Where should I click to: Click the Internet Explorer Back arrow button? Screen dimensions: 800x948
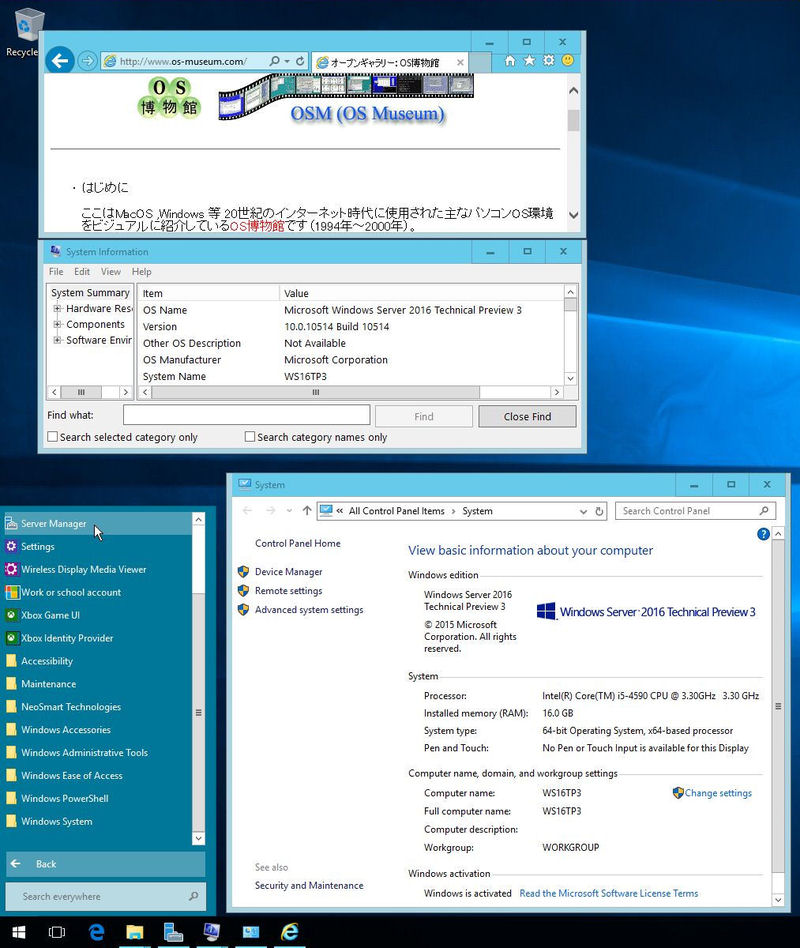click(60, 60)
